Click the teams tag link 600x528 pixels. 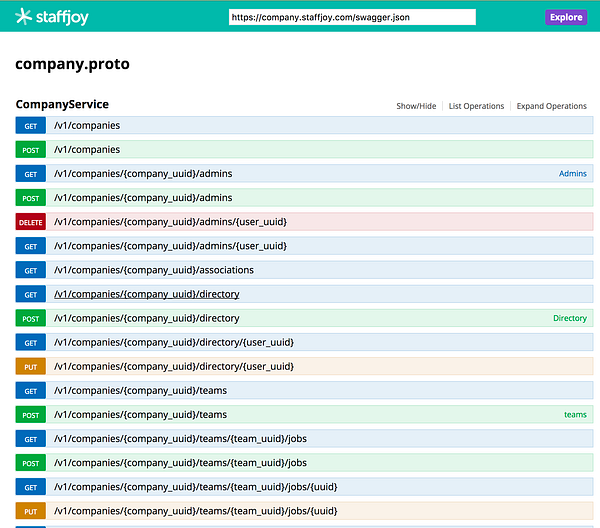click(575, 415)
